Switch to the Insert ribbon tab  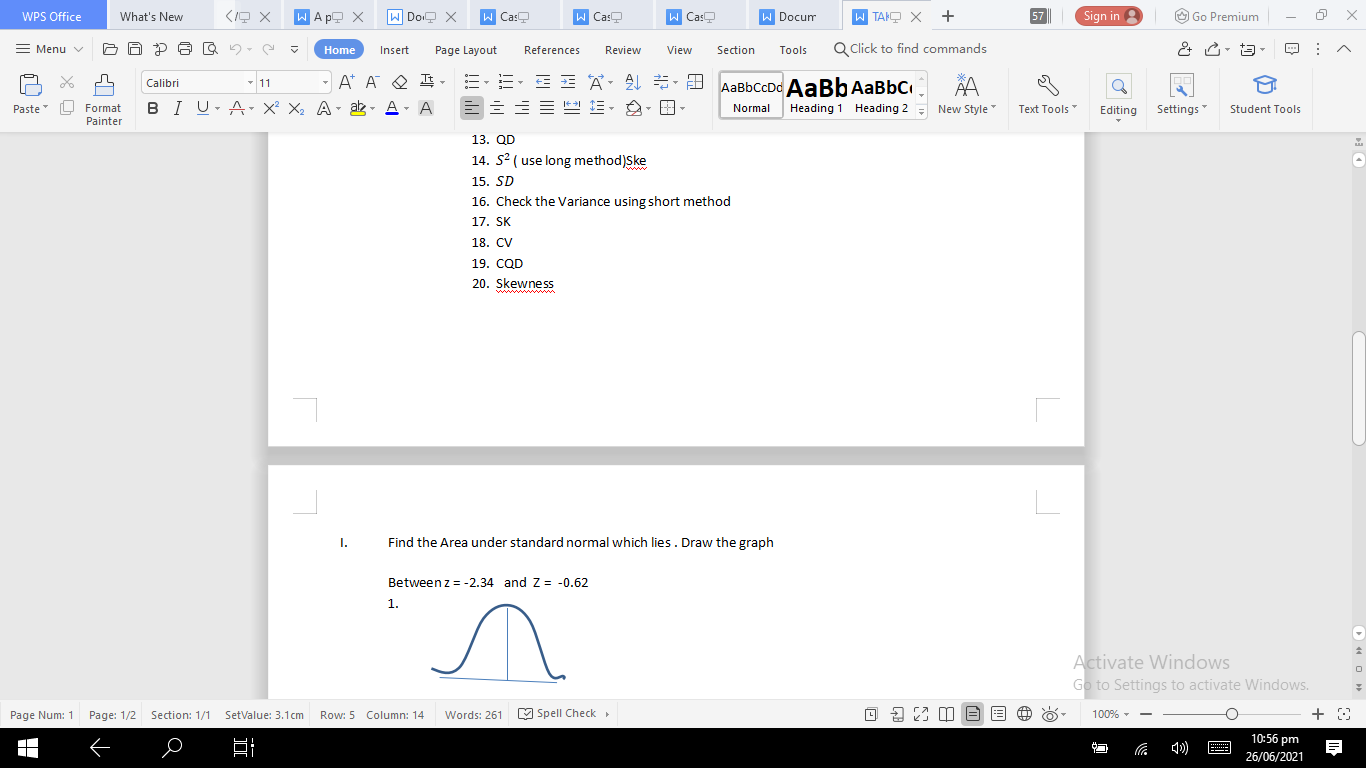[394, 49]
